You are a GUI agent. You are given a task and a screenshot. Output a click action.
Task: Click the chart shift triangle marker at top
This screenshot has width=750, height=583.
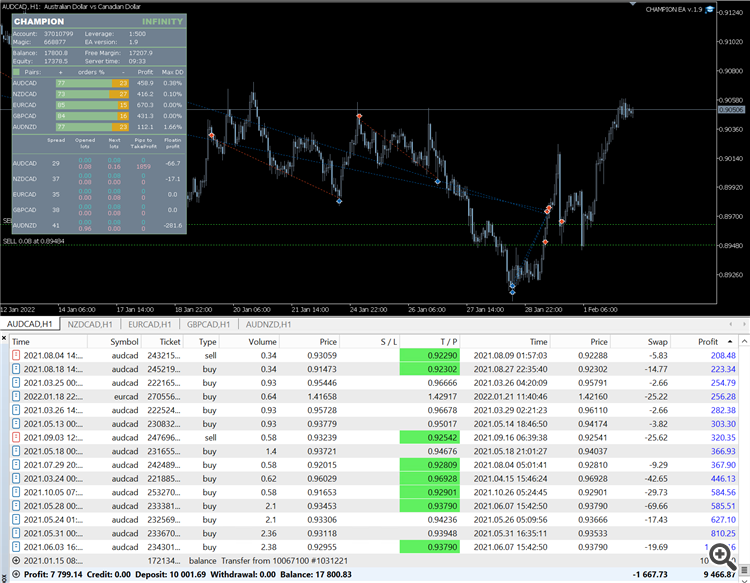(633, 3)
